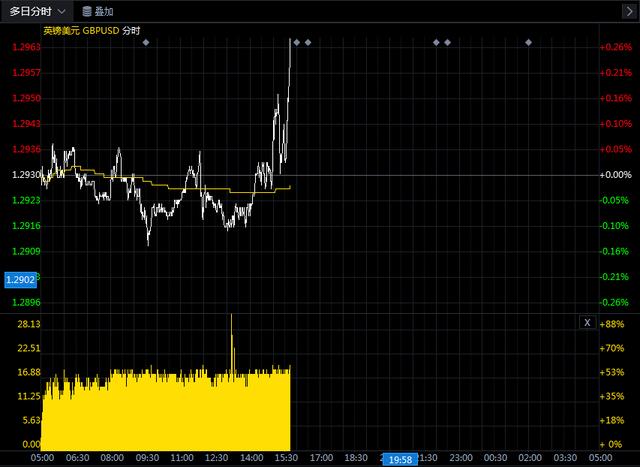Close the volume panel with X
The width and height of the screenshot is (640, 467).
click(x=587, y=323)
